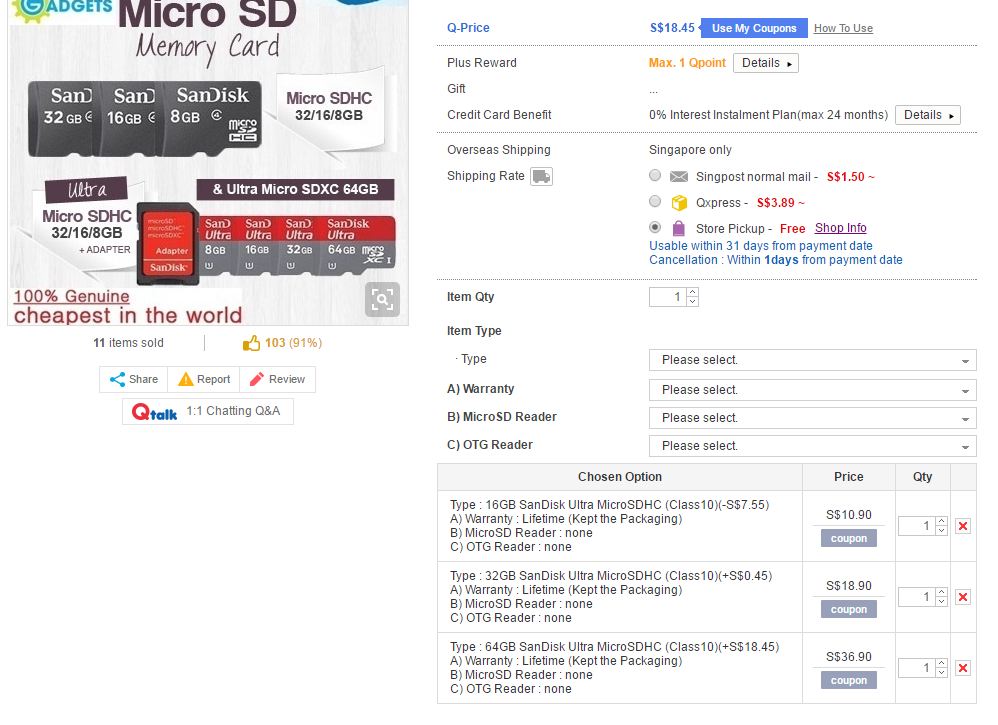Click the S$3.89 Qxpress price
Image resolution: width=998 pixels, height=725 pixels.
click(780, 203)
